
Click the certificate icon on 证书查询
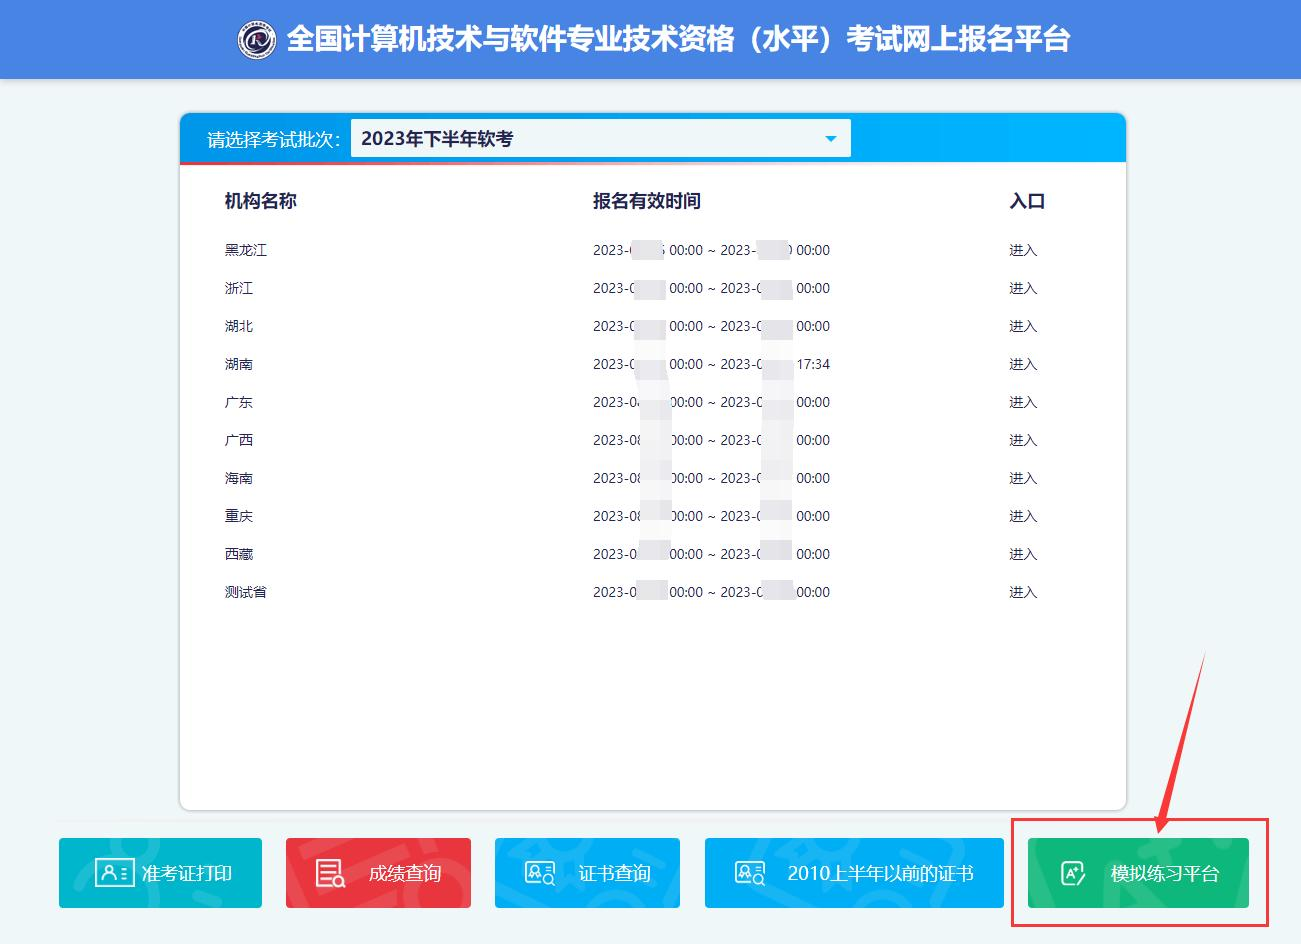tap(540, 873)
